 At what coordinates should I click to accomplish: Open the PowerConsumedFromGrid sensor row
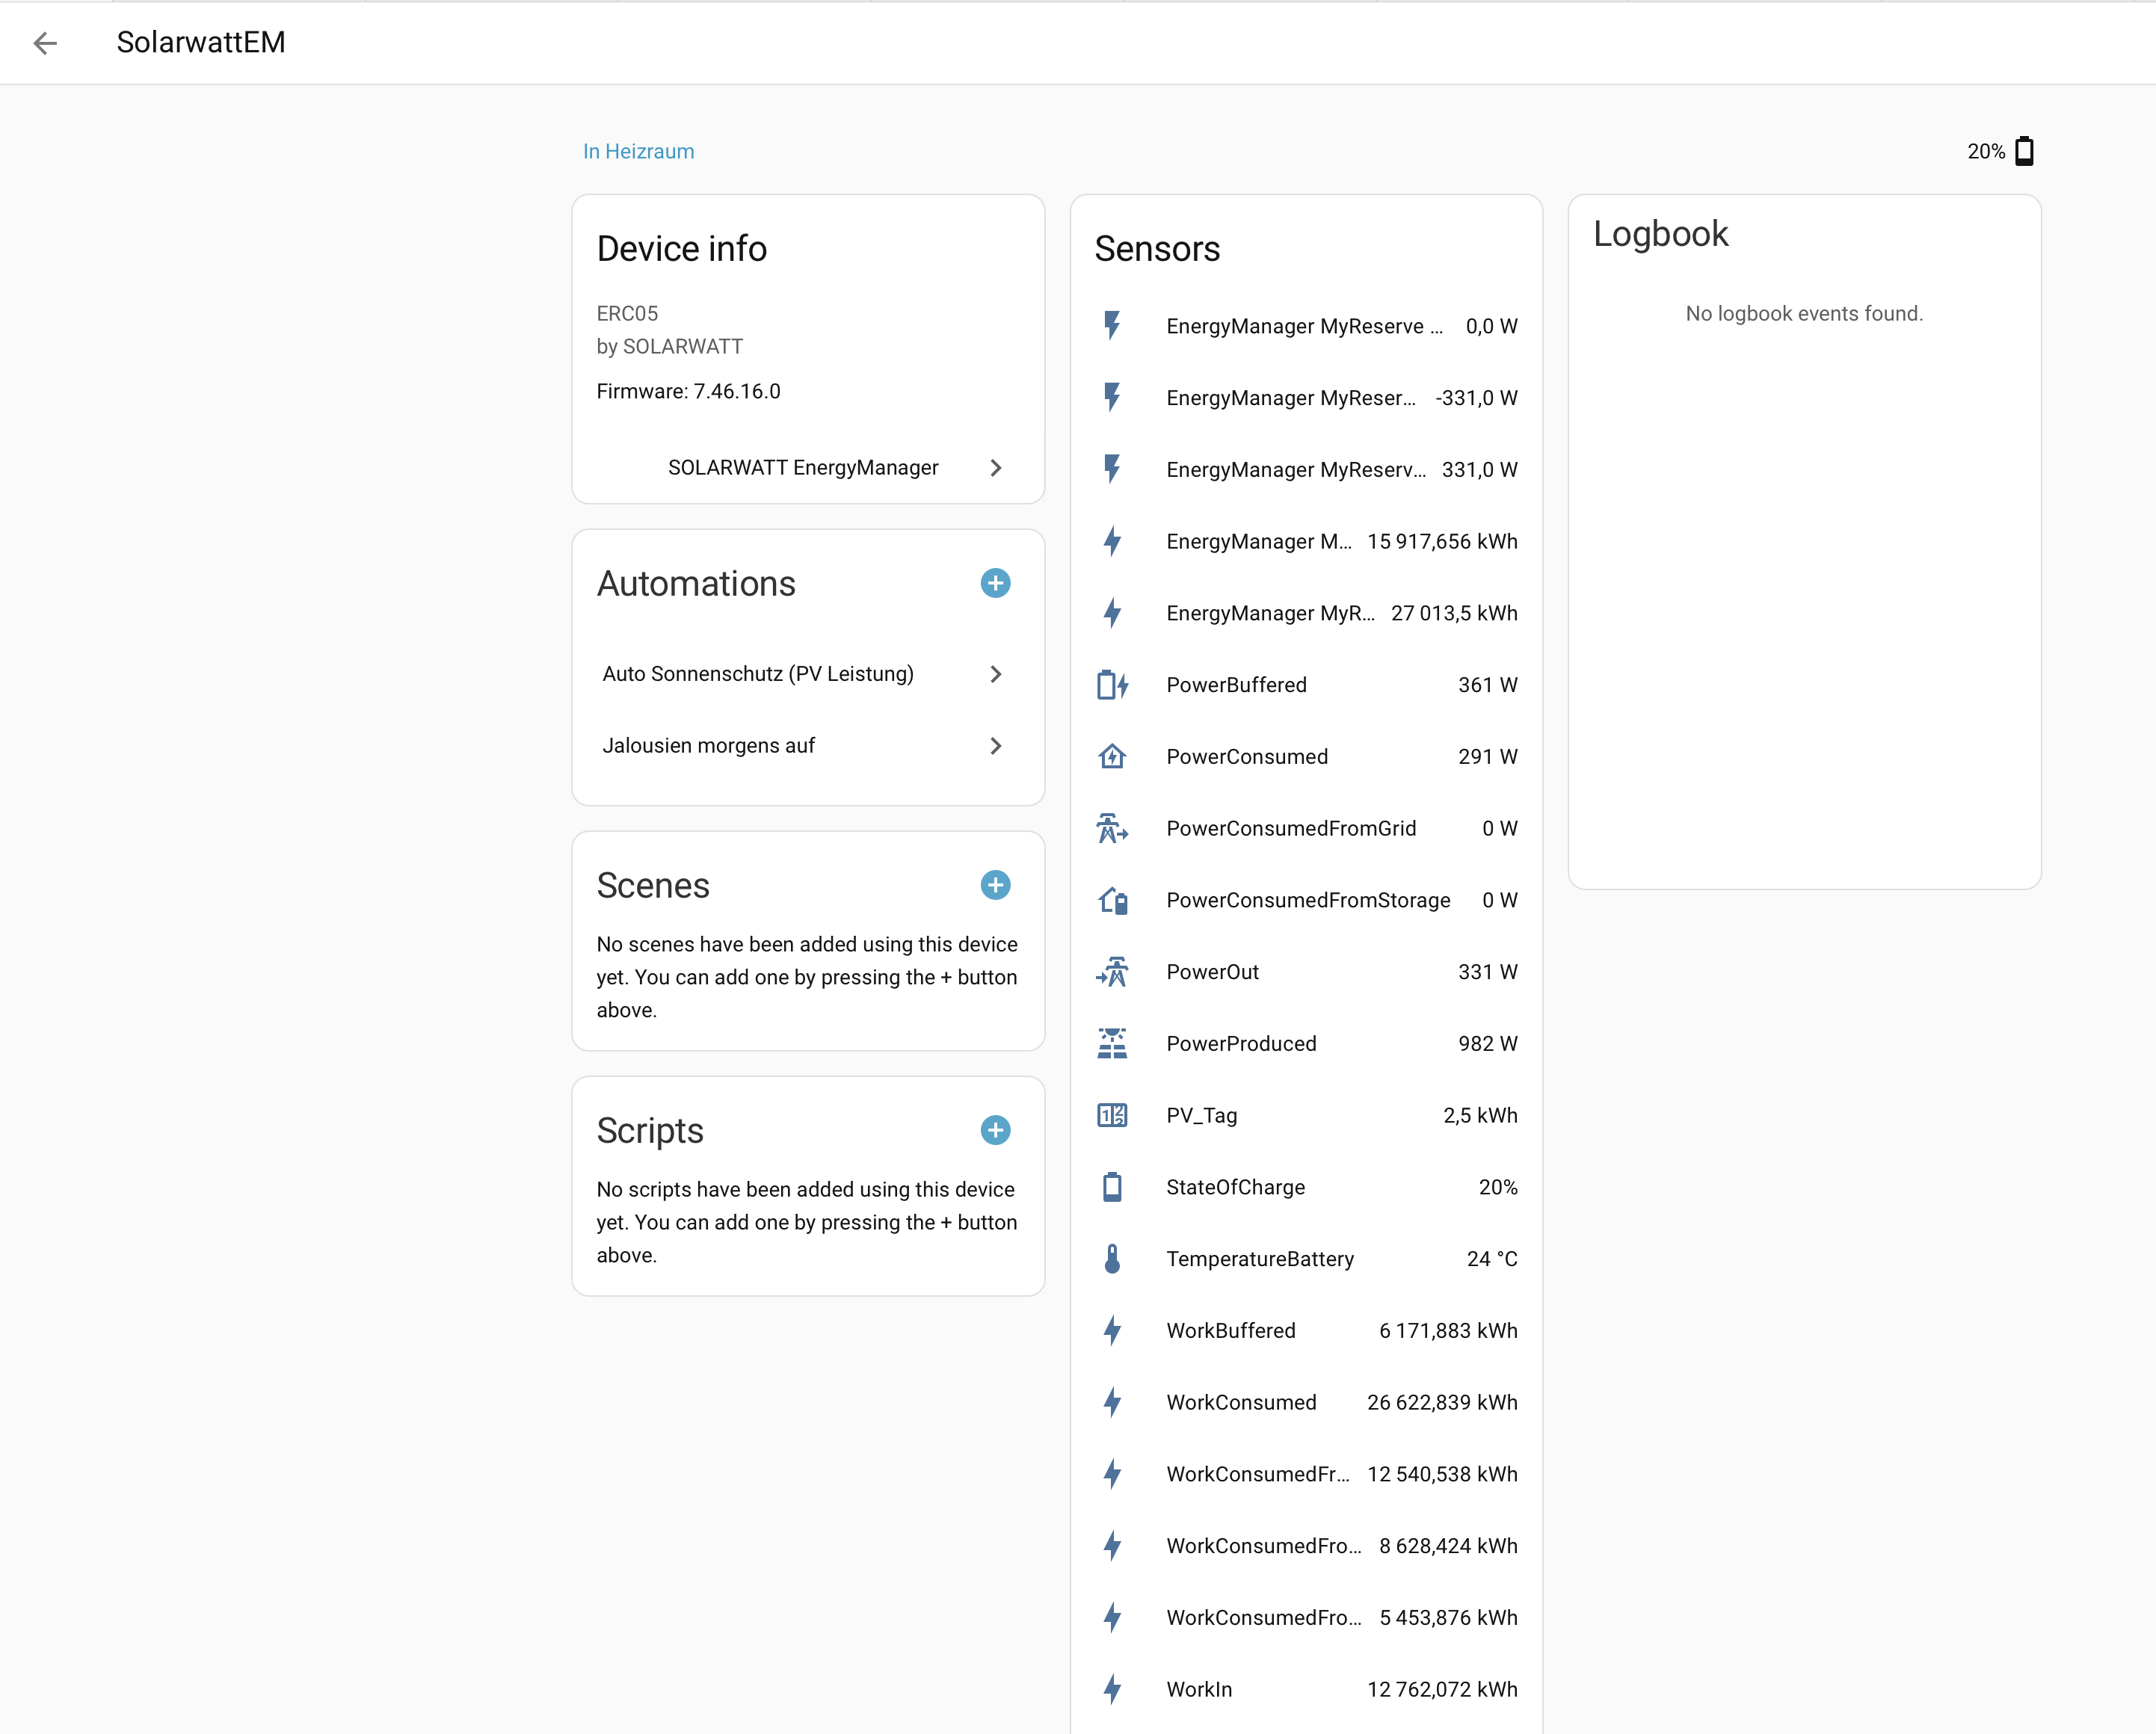(x=1290, y=829)
